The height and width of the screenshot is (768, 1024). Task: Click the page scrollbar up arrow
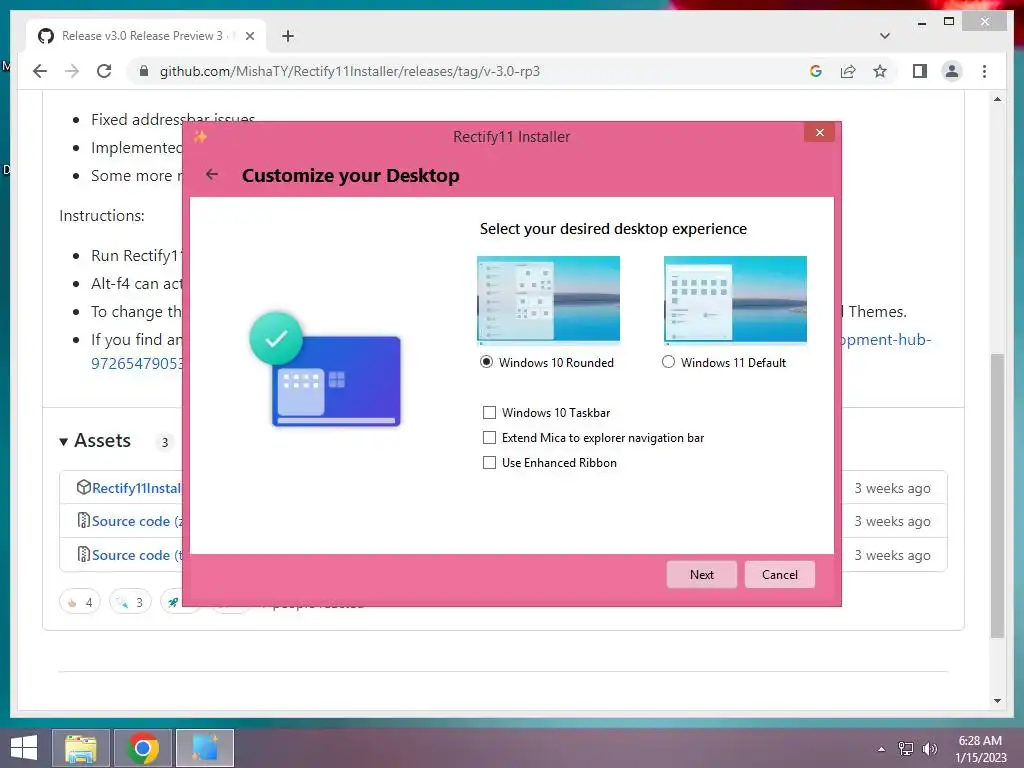(997, 99)
